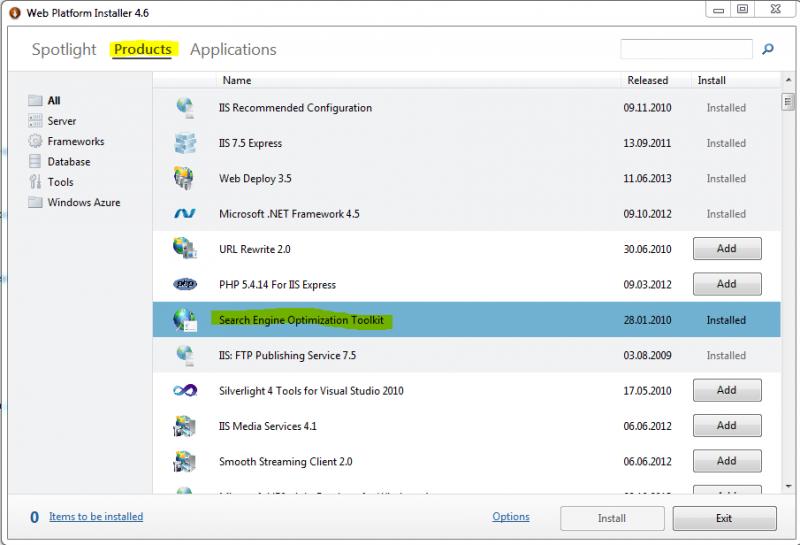
Task: Select the All category
Action: [54, 101]
